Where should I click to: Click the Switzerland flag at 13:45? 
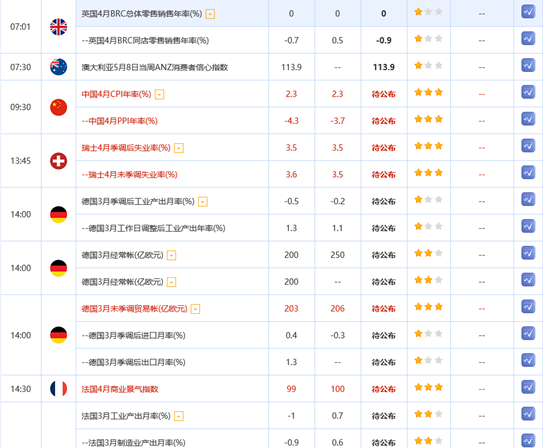coord(59,161)
